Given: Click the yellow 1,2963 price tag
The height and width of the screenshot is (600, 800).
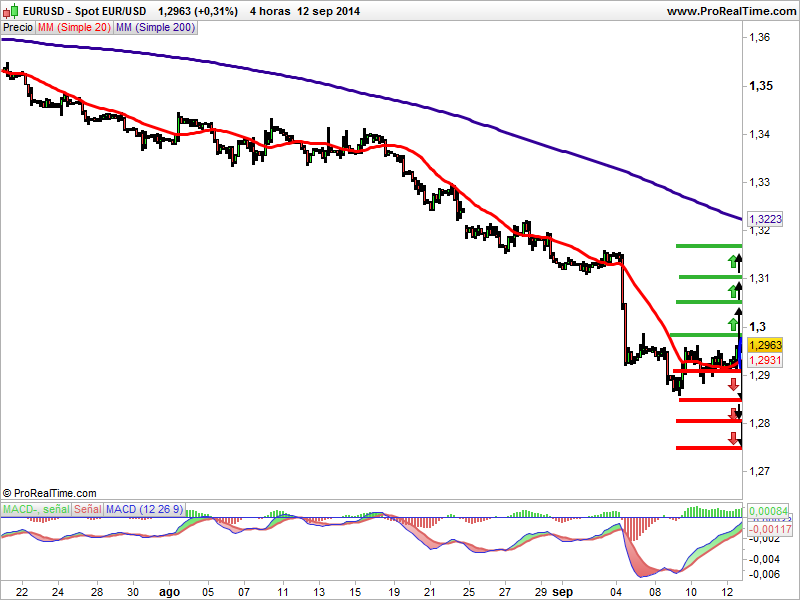Looking at the screenshot, I should [x=765, y=345].
